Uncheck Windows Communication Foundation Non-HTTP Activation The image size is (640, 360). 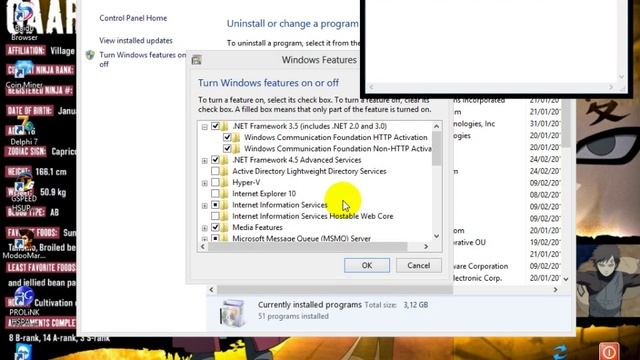(x=227, y=149)
